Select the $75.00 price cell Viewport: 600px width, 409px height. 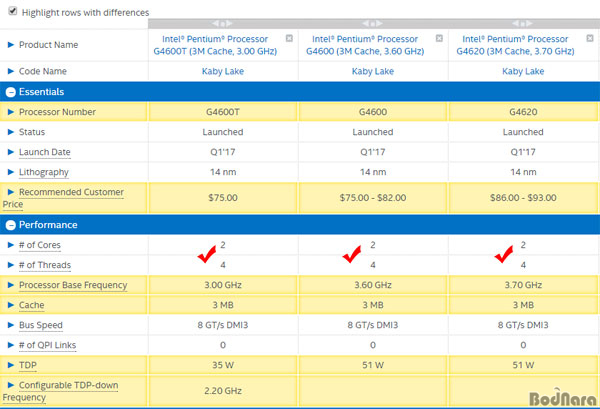[x=223, y=198]
